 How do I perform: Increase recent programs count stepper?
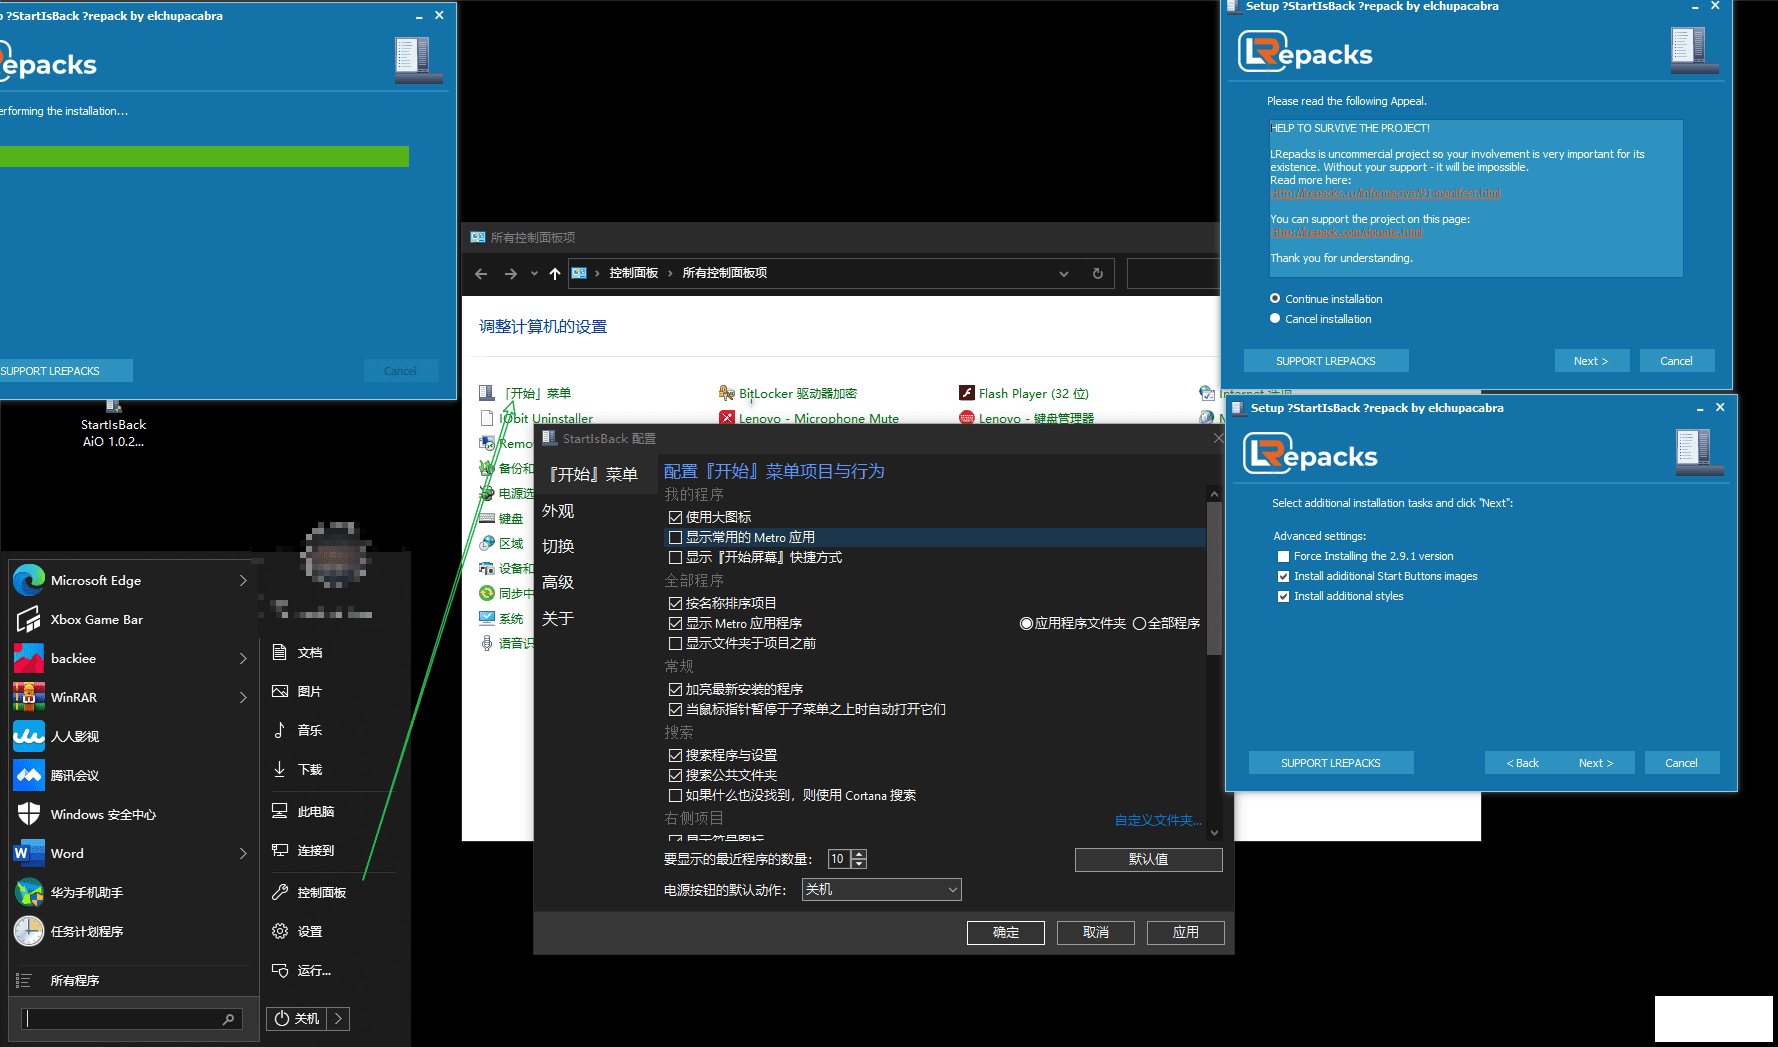tap(860, 854)
